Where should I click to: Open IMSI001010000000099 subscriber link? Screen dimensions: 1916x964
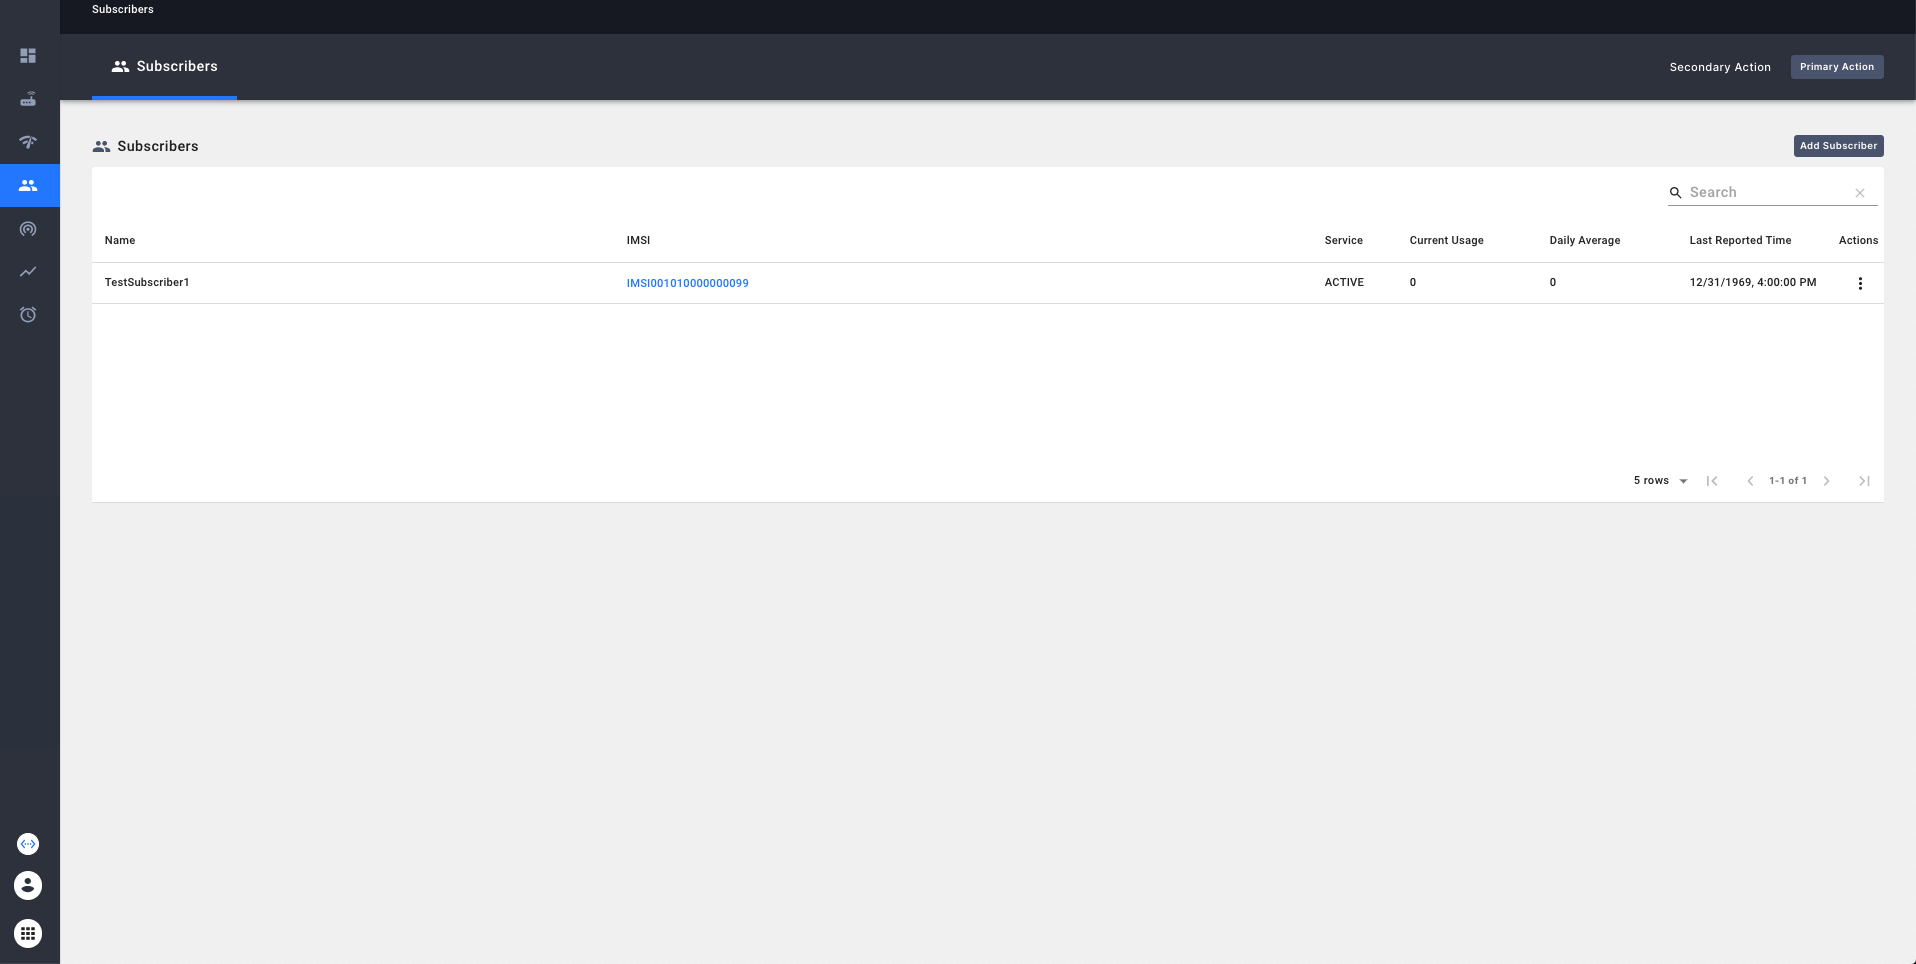point(687,283)
